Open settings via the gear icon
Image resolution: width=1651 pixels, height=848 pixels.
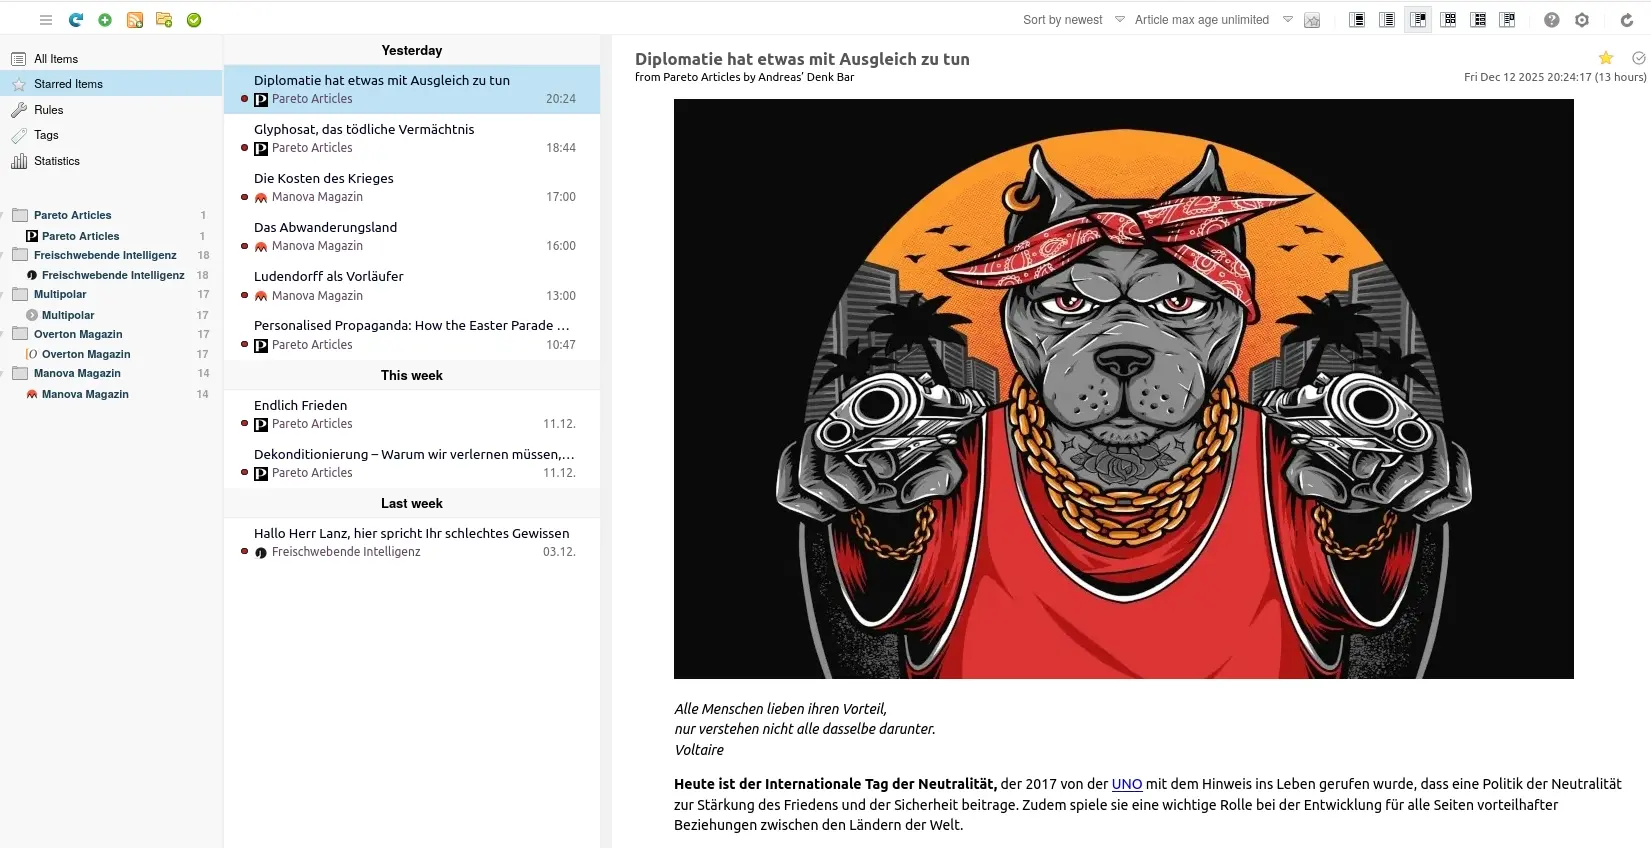pyautogui.click(x=1581, y=20)
